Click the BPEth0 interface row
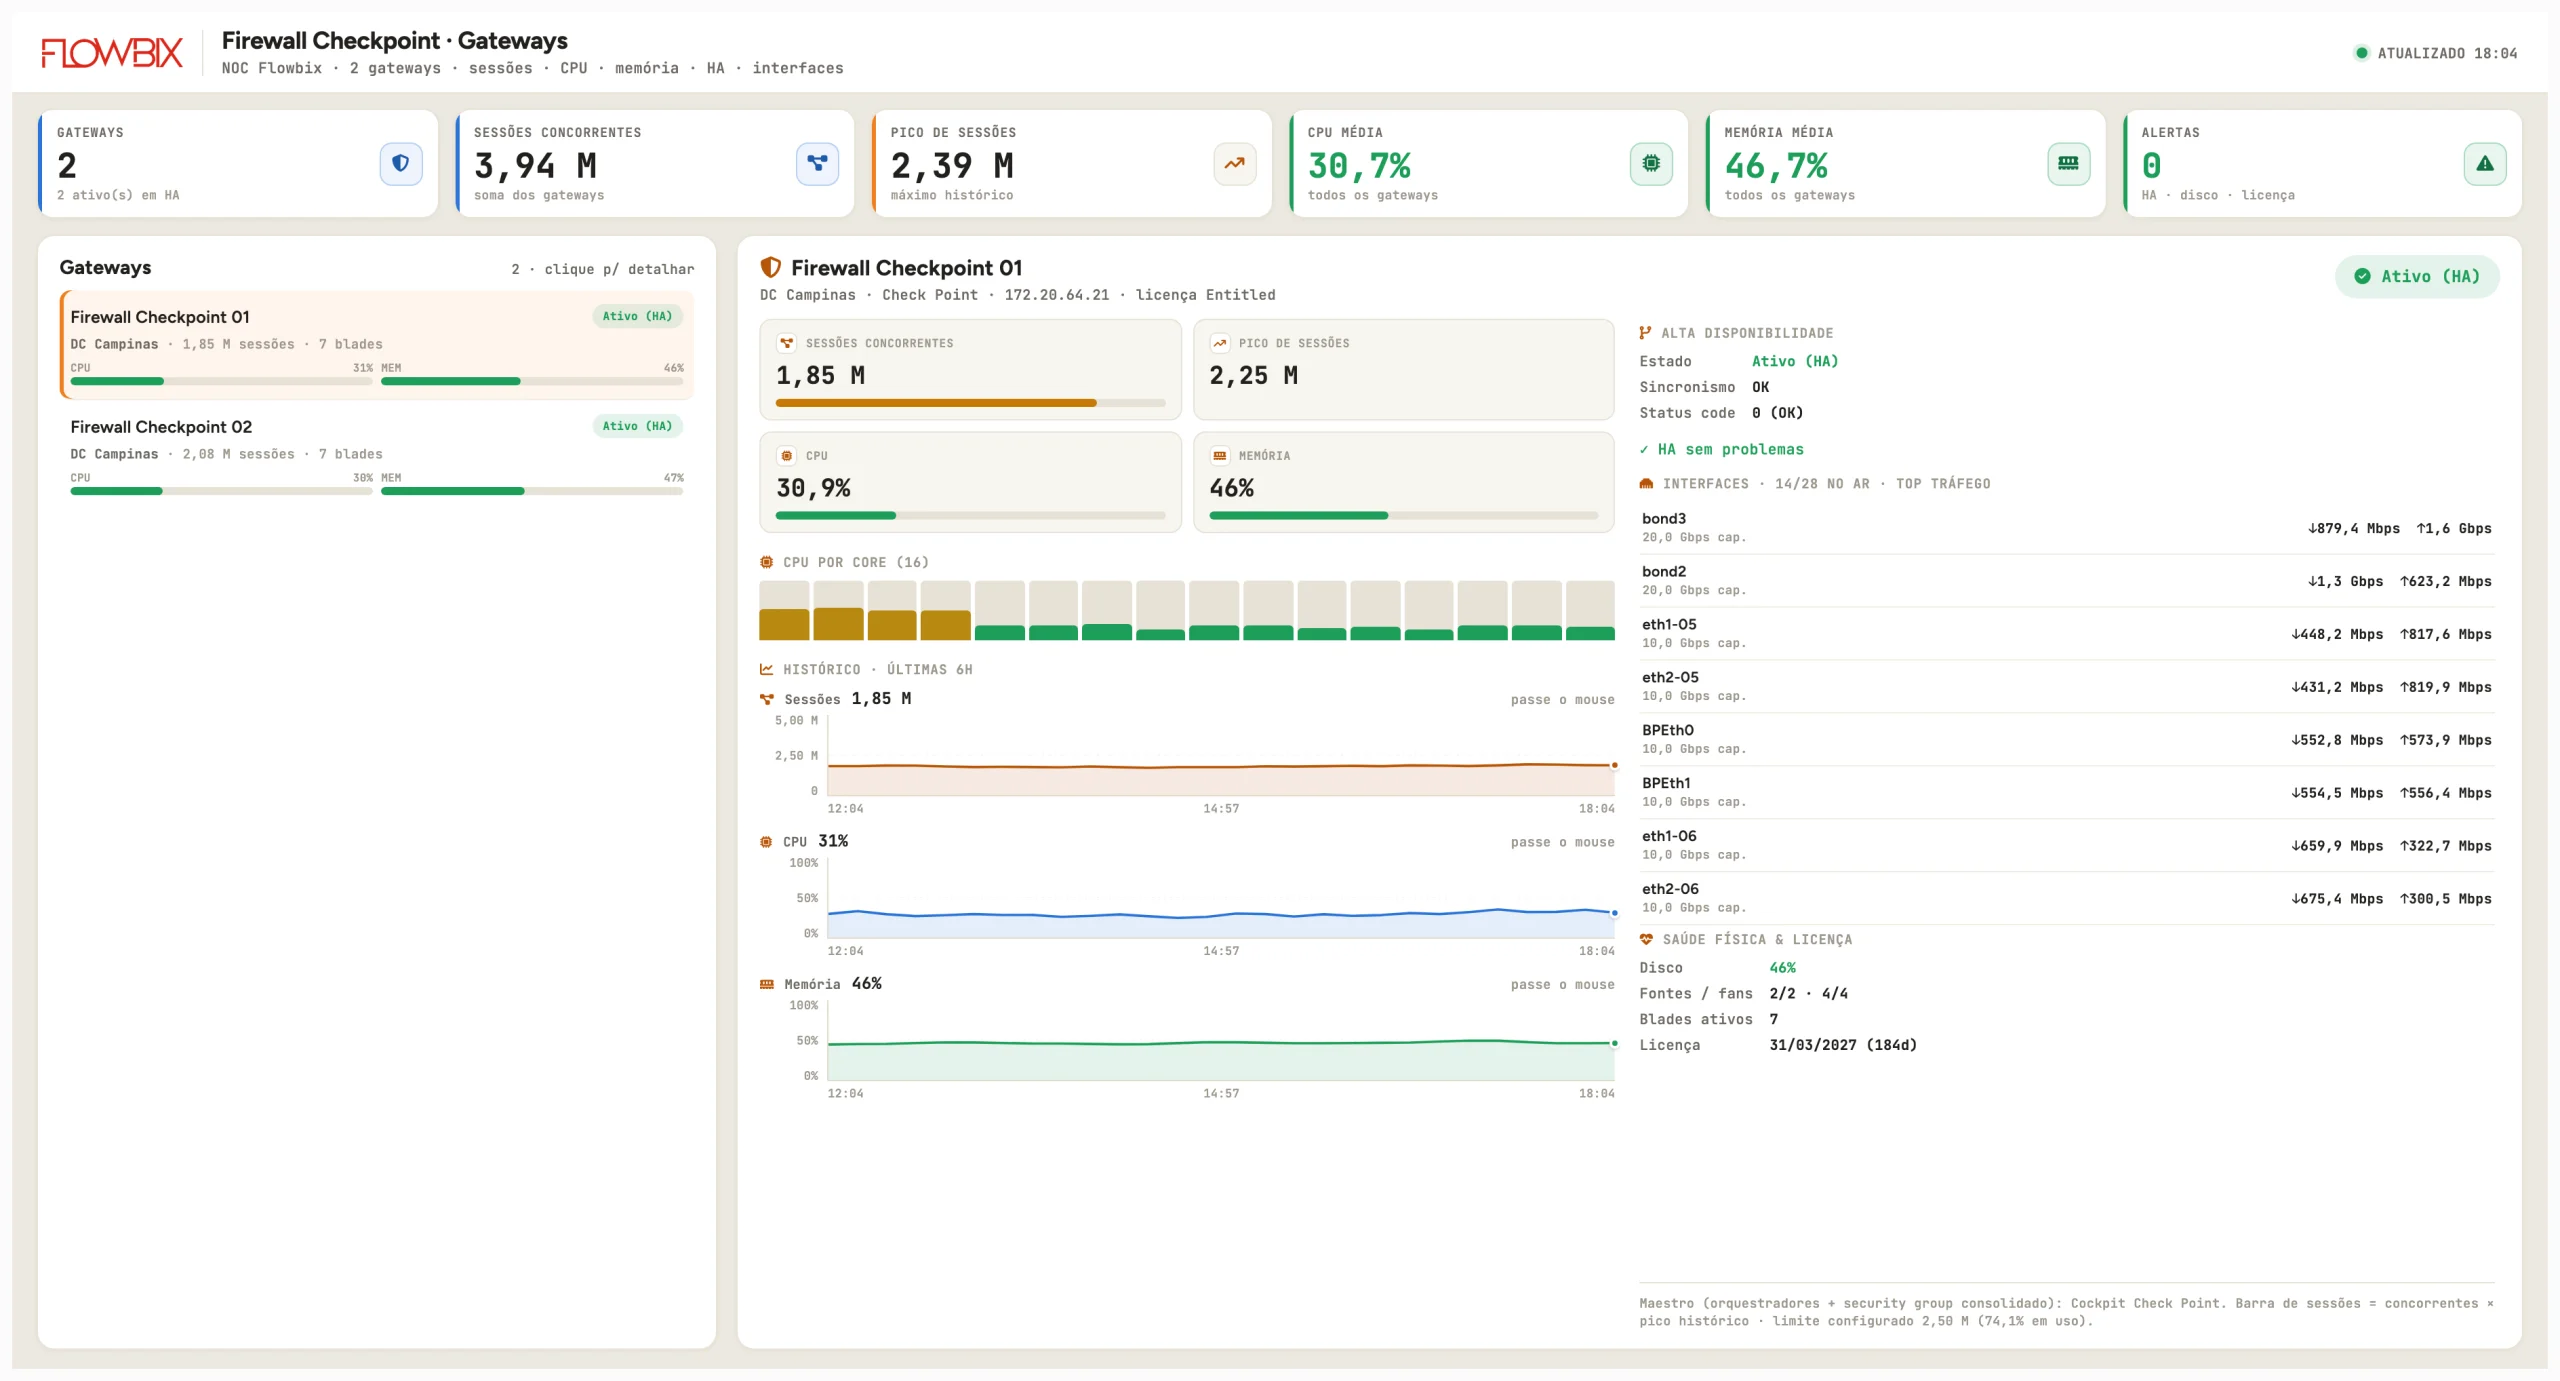The height and width of the screenshot is (1381, 2560). [x=2067, y=740]
